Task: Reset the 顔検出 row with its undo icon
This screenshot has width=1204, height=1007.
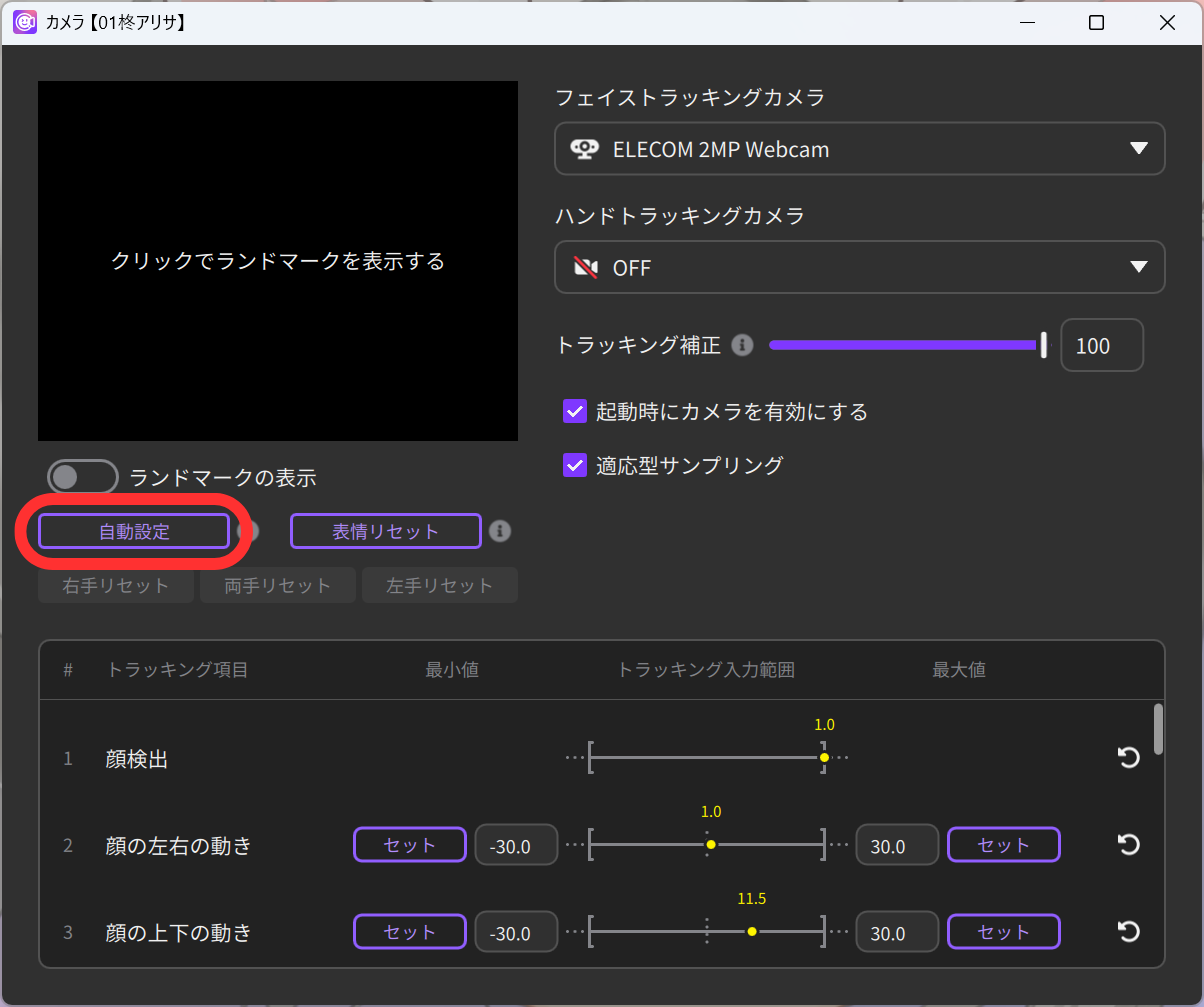Action: coord(1128,758)
